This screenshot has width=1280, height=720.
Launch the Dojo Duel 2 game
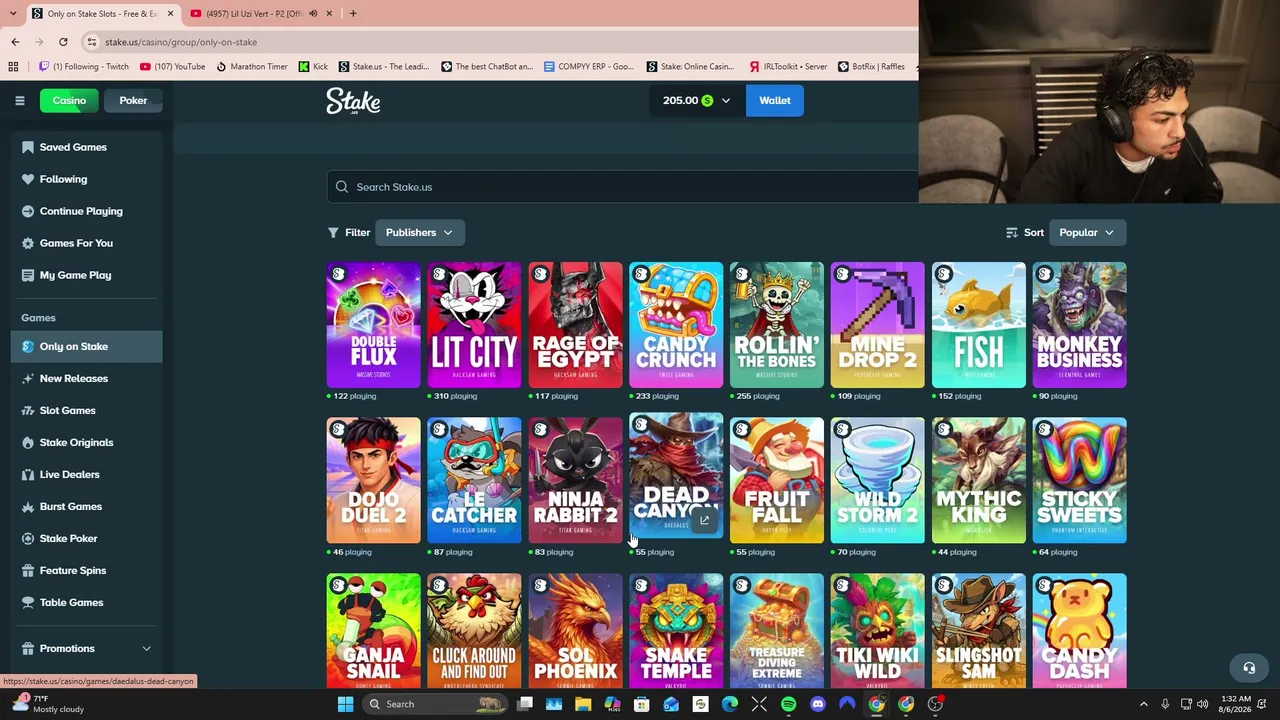tap(373, 481)
